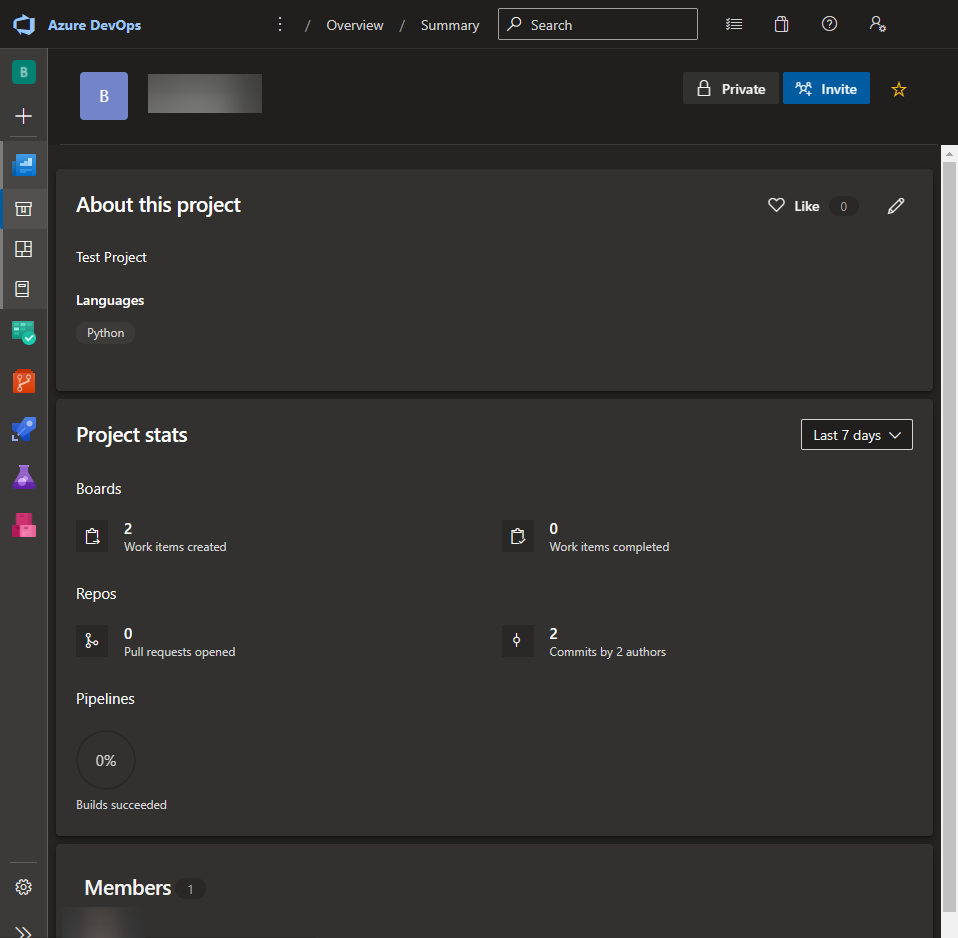Click the pull request branch icon
958x938 pixels.
(92, 641)
